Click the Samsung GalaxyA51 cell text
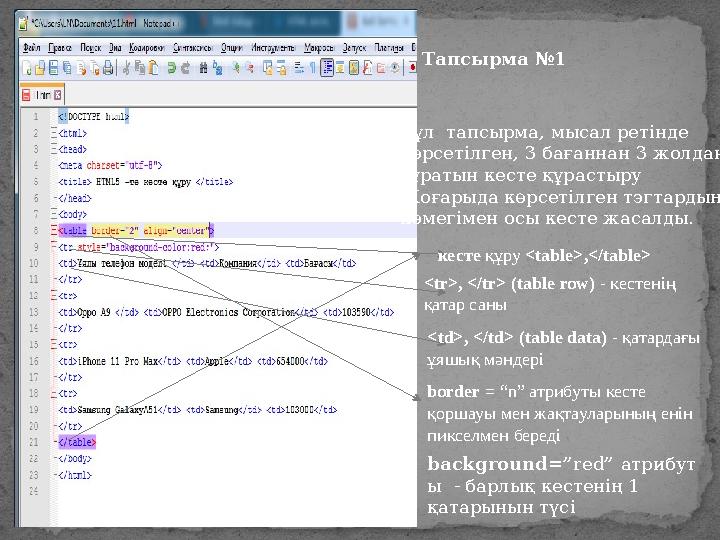 pyautogui.click(x=118, y=410)
